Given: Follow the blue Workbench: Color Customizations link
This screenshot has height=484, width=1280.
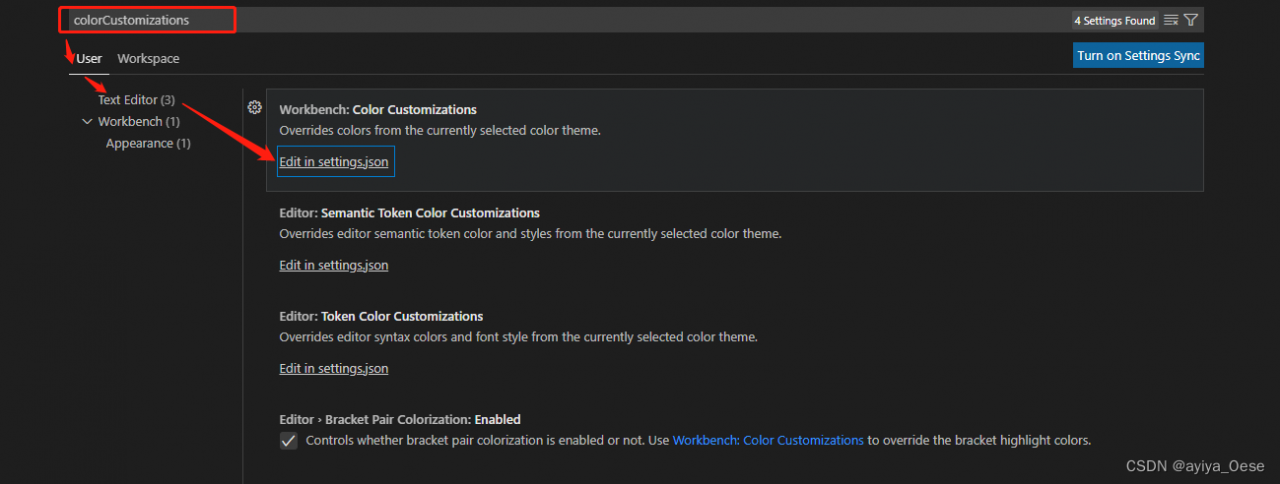Looking at the screenshot, I should coord(768,440).
